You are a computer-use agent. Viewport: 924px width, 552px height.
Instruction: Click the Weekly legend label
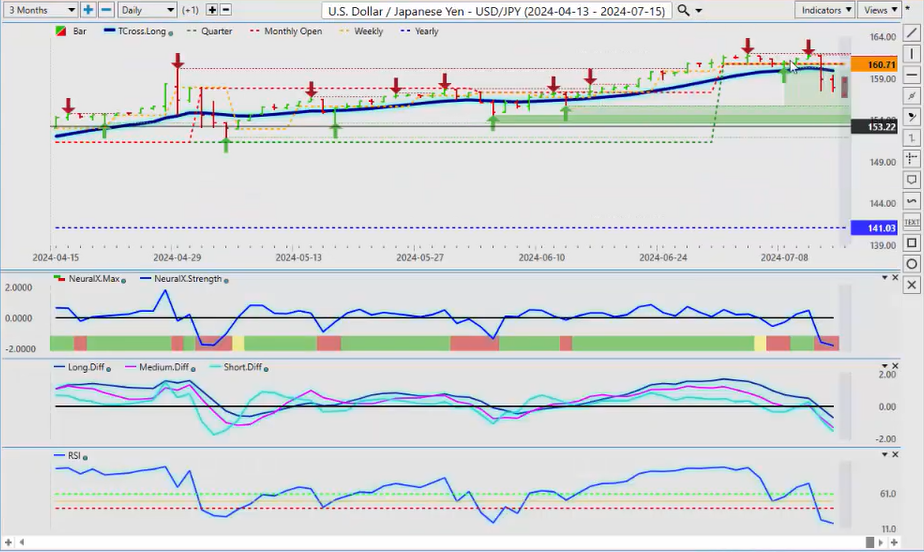(368, 31)
